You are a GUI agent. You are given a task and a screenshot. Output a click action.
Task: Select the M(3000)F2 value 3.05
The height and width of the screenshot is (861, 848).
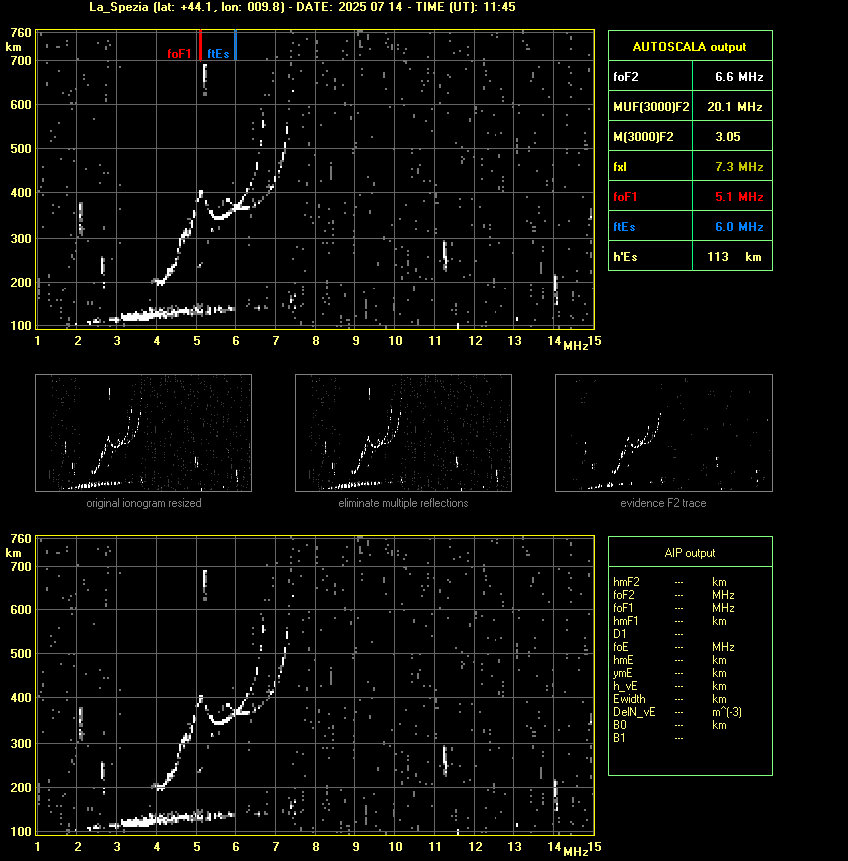pos(728,137)
